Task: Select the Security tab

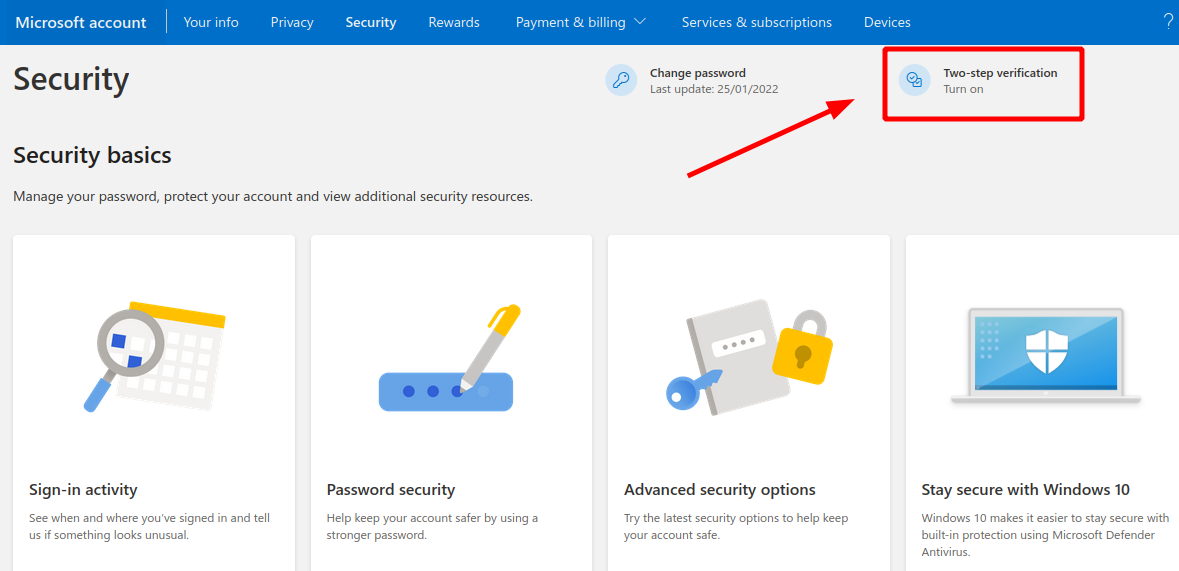Action: click(371, 23)
